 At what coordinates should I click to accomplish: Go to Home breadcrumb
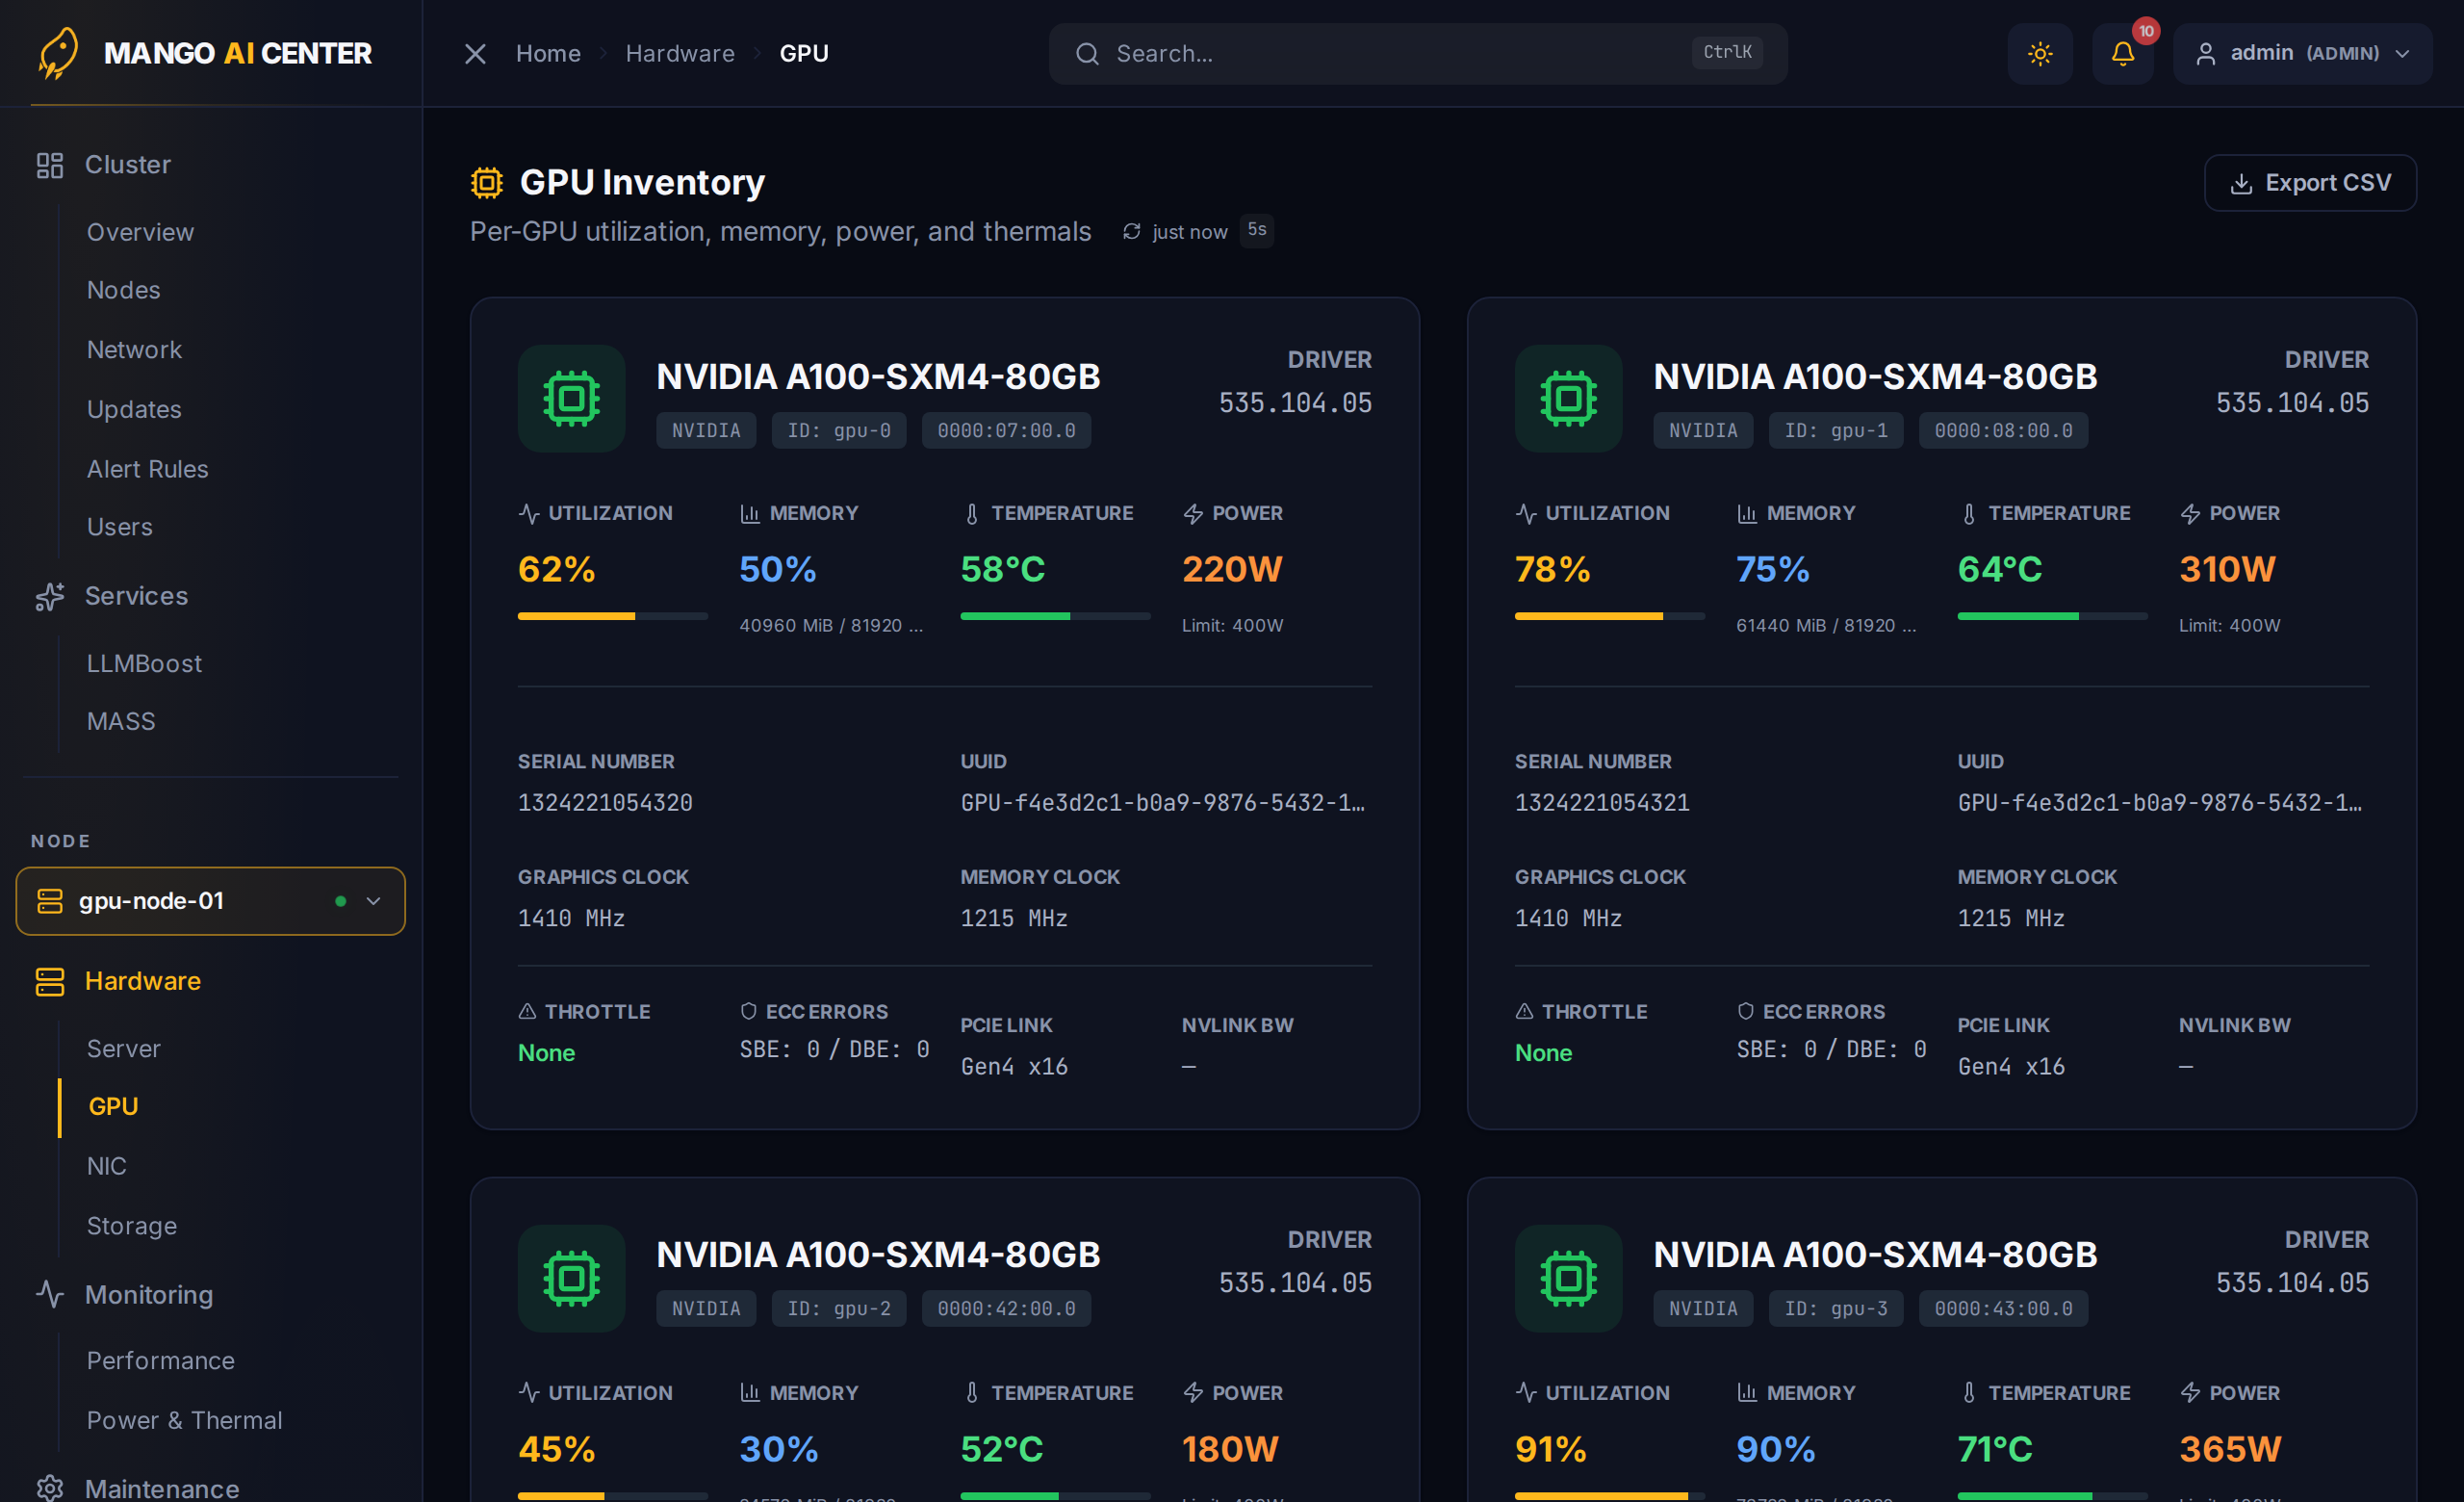(x=548, y=54)
